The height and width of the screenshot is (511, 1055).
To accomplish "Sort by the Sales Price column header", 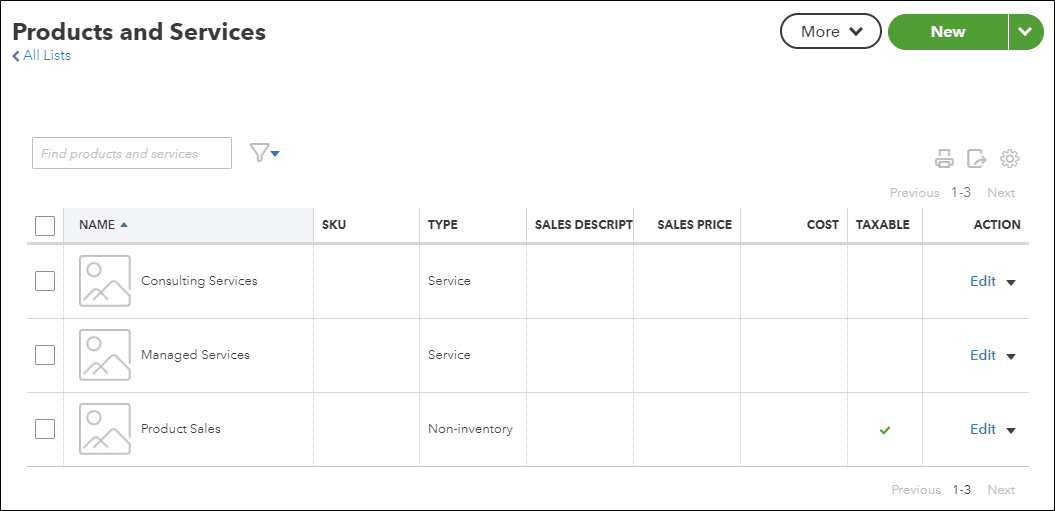I will point(694,225).
